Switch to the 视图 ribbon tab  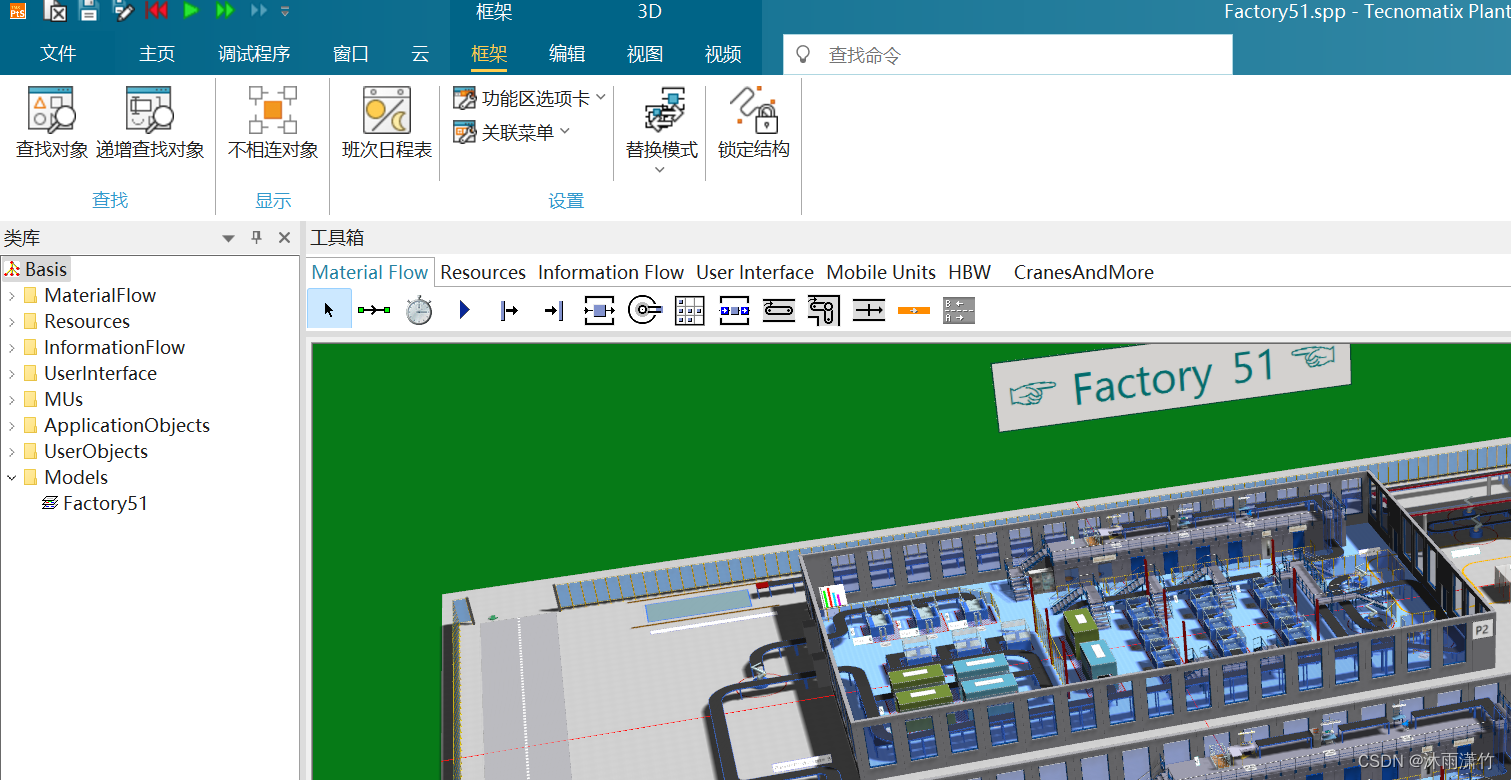pyautogui.click(x=643, y=54)
